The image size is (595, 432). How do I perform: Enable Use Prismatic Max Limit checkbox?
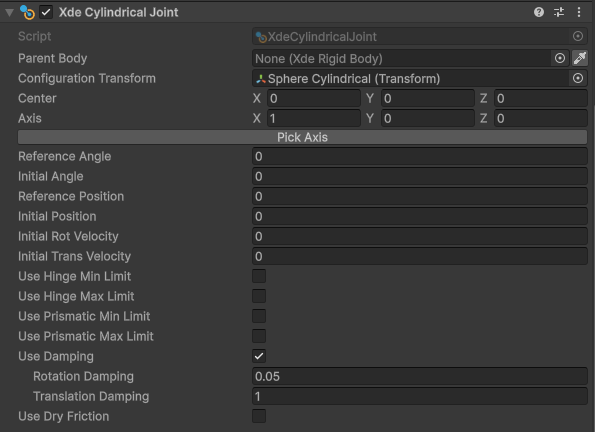click(259, 336)
